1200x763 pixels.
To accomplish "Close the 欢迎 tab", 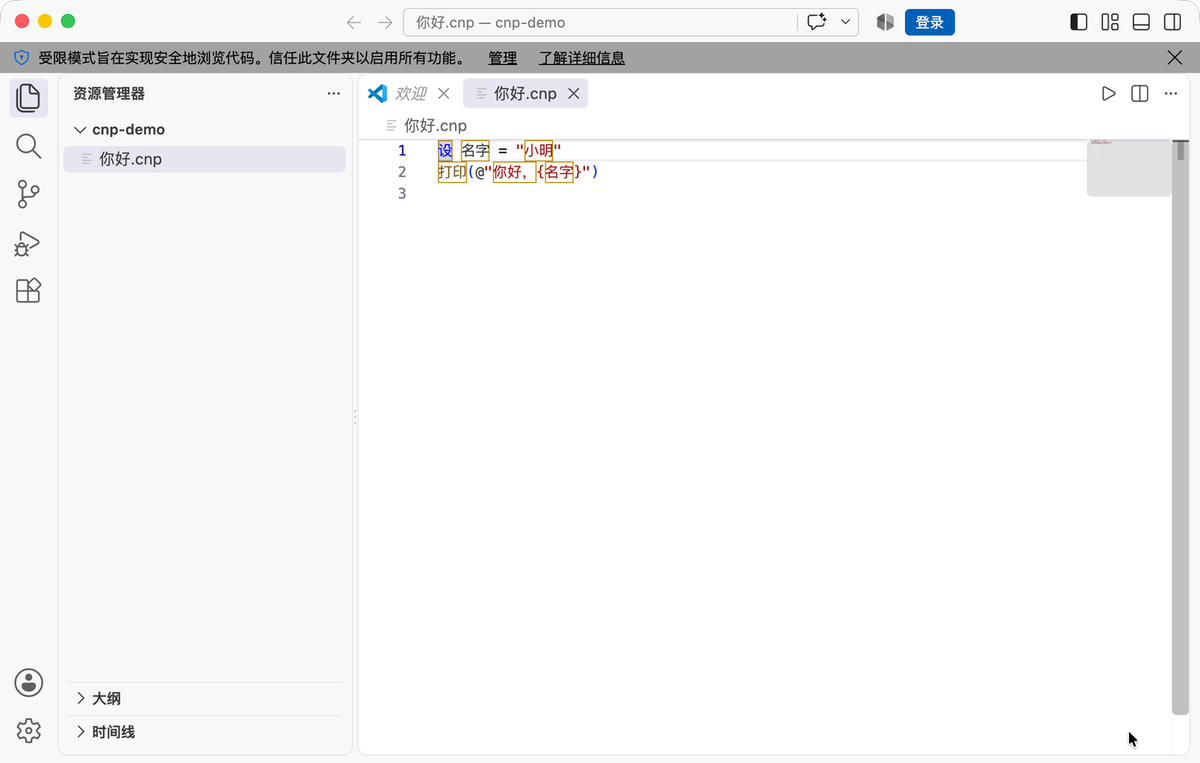I will (444, 93).
